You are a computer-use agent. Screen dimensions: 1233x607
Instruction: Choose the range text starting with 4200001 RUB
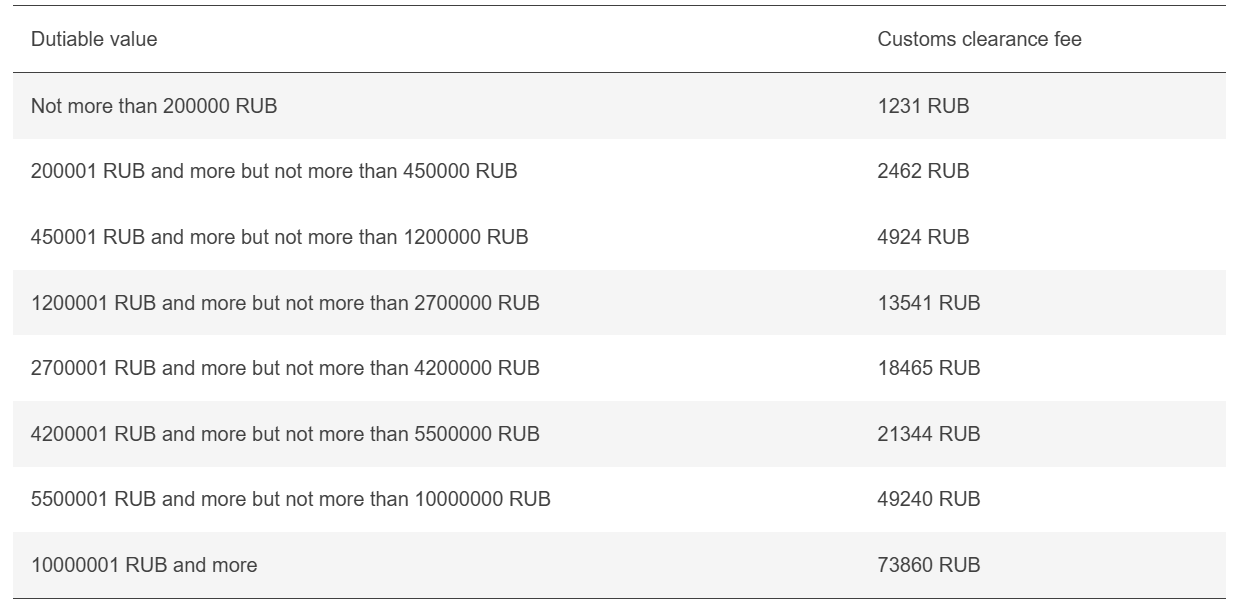click(285, 434)
